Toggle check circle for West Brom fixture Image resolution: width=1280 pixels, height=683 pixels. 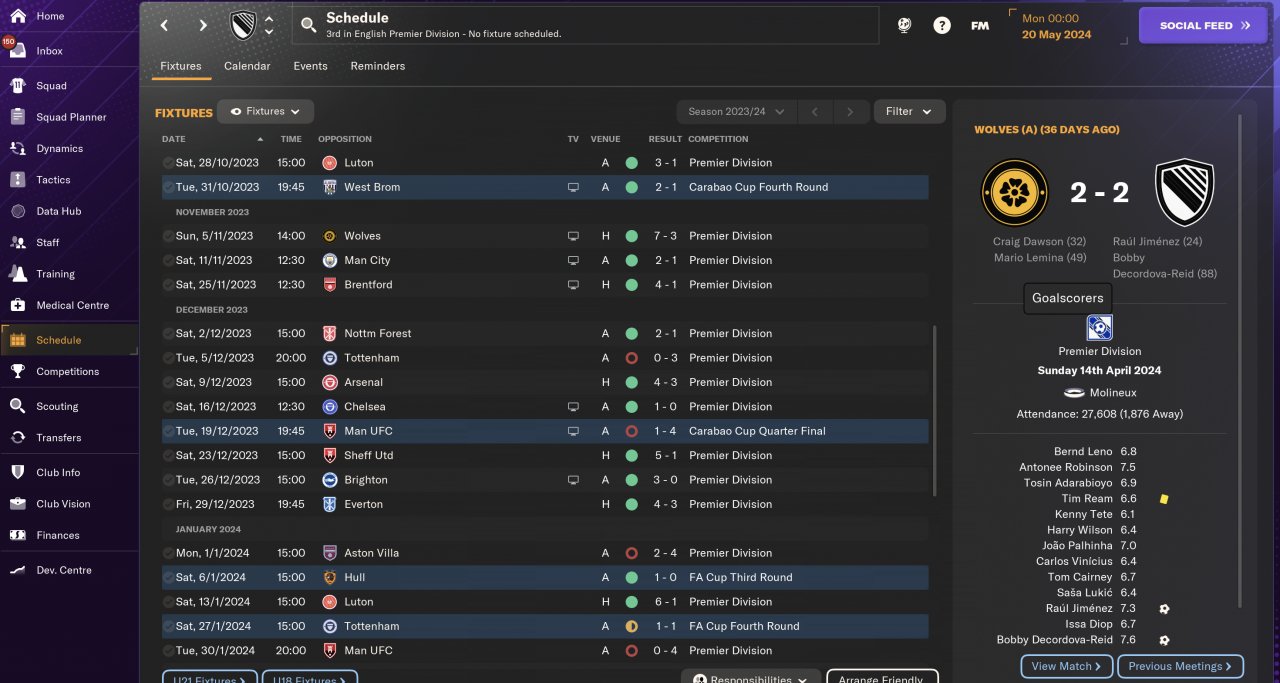point(168,187)
